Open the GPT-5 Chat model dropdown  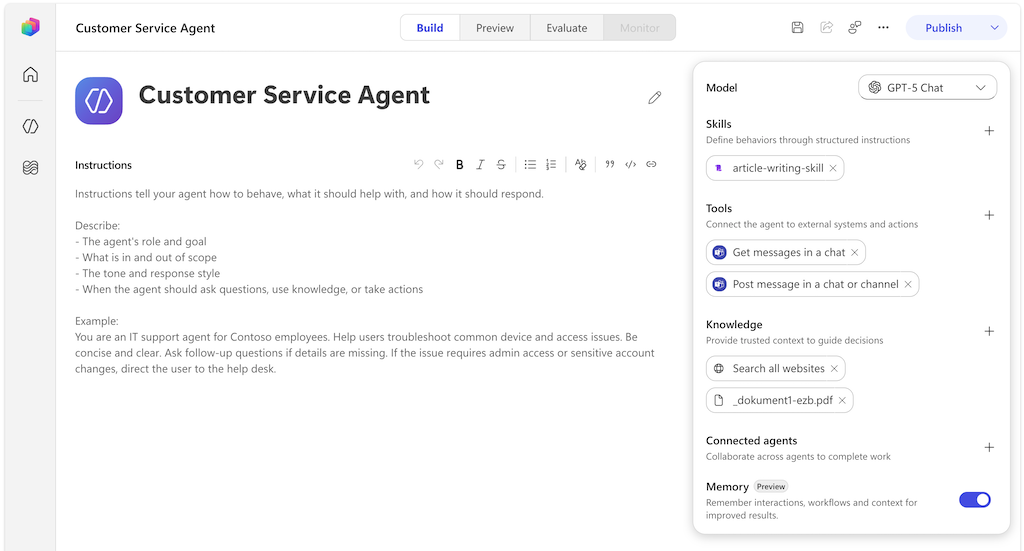(927, 87)
